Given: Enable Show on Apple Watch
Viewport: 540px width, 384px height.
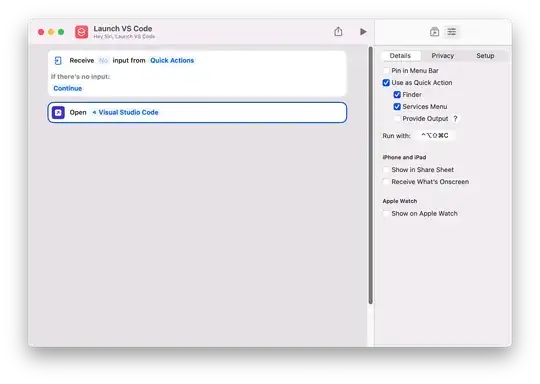Looking at the screenshot, I should 386,214.
